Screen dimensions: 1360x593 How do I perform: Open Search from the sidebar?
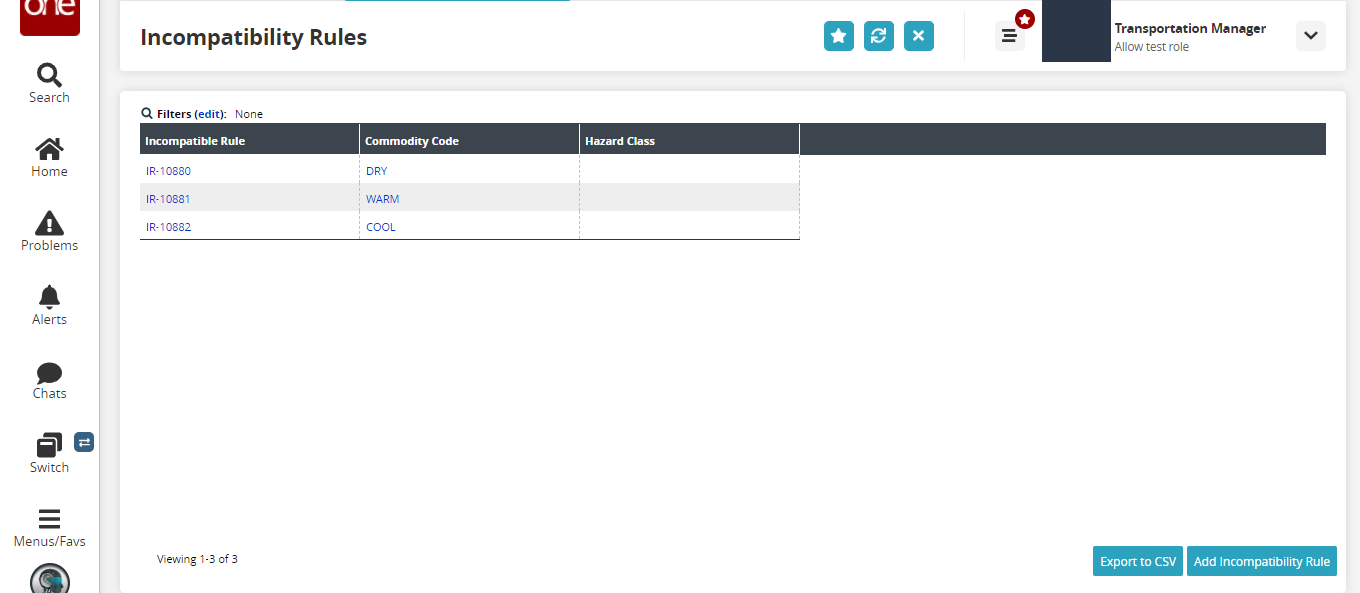[x=49, y=84]
